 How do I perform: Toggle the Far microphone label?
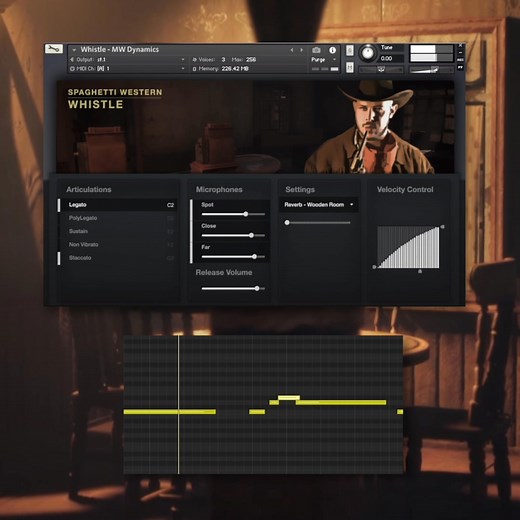click(205, 247)
